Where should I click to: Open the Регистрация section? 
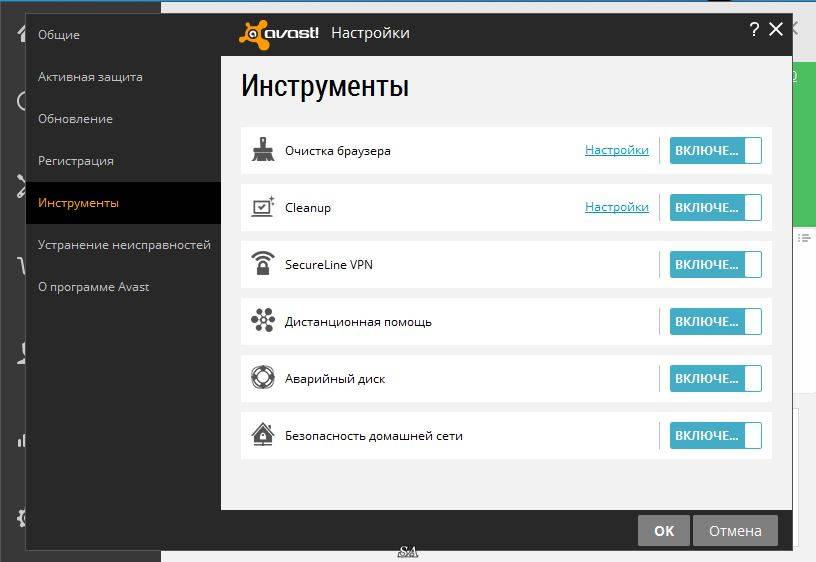pos(123,161)
